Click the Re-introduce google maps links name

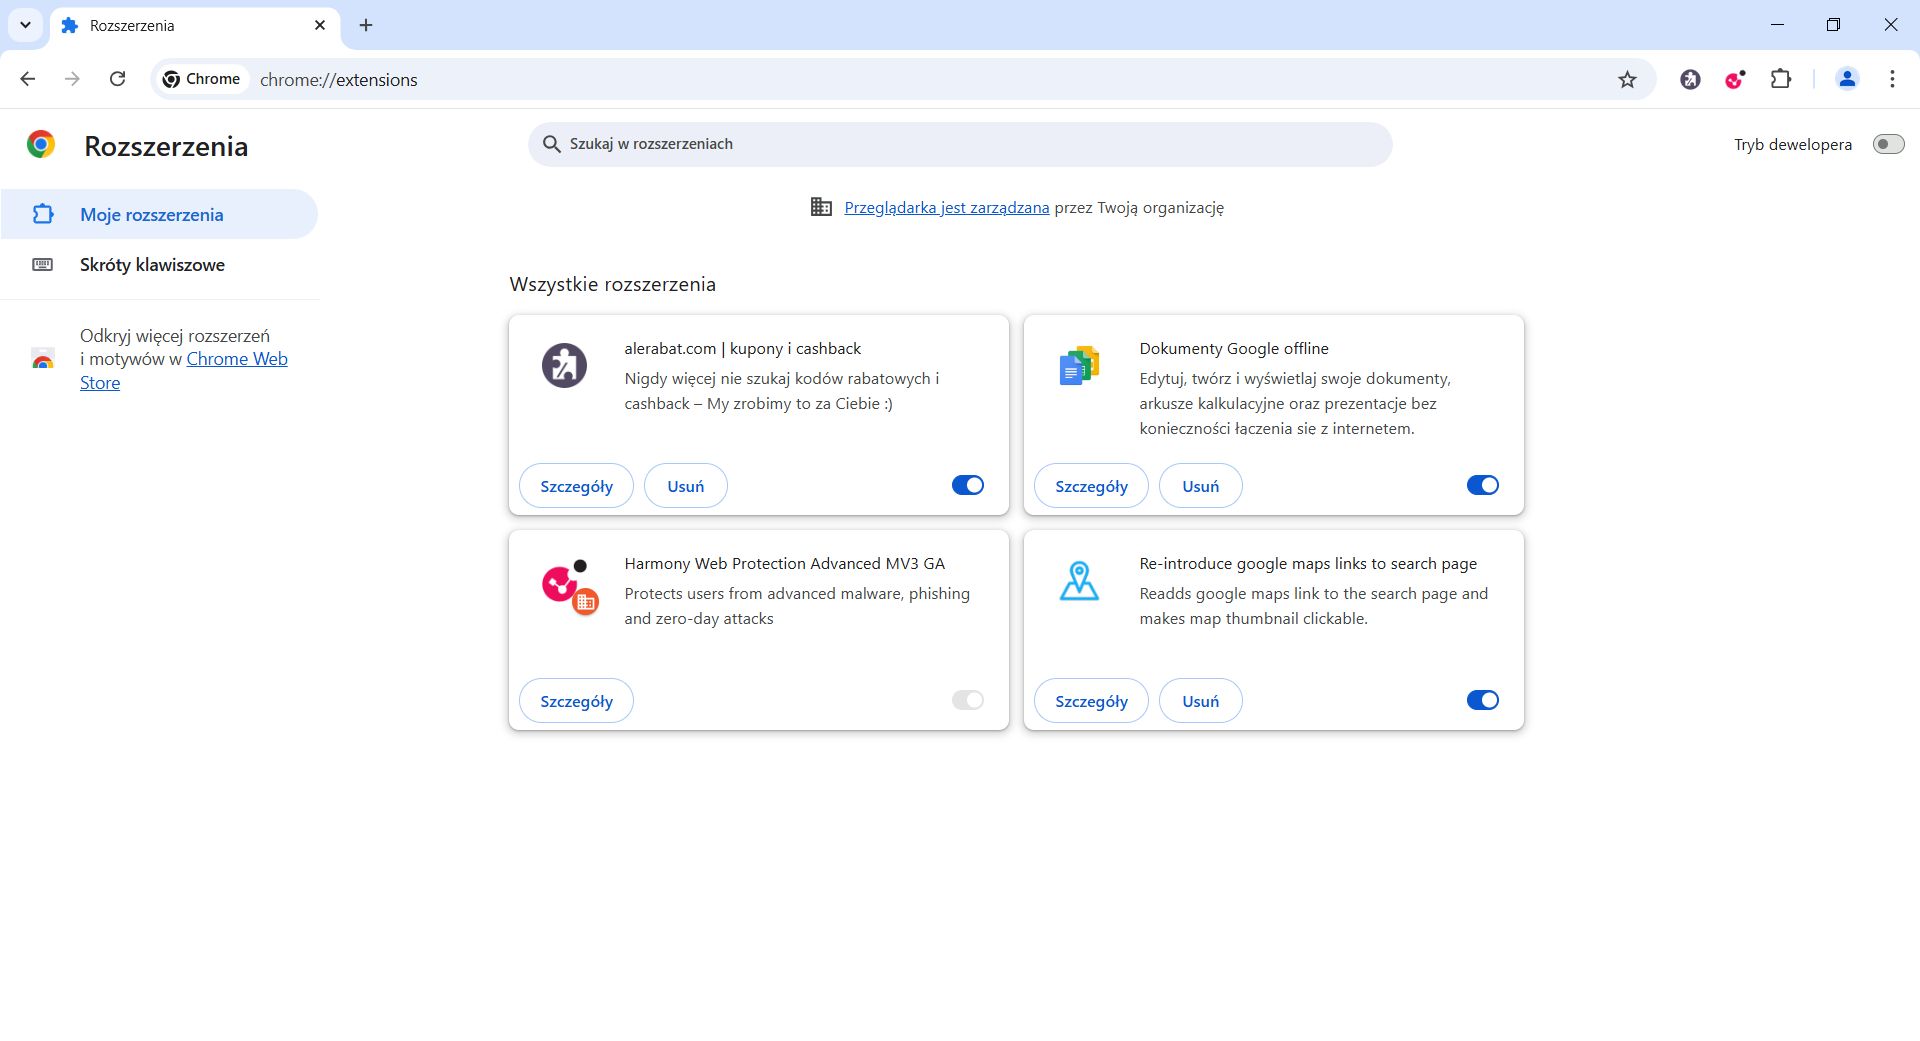1308,563
